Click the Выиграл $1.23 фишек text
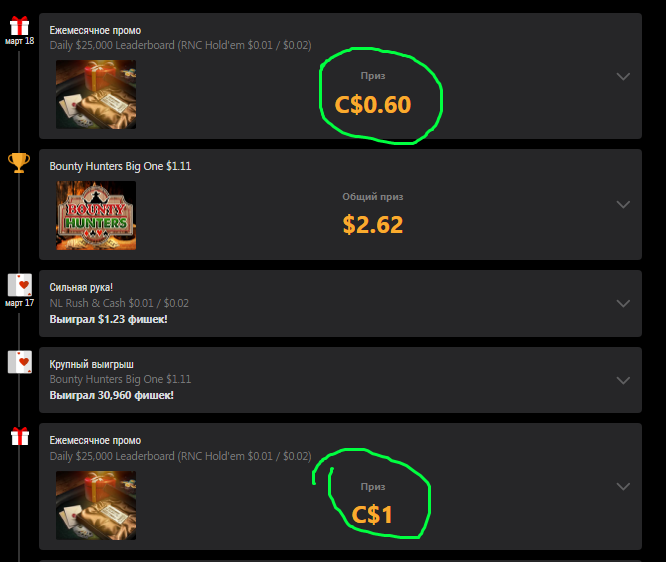666x562 pixels. (108, 319)
